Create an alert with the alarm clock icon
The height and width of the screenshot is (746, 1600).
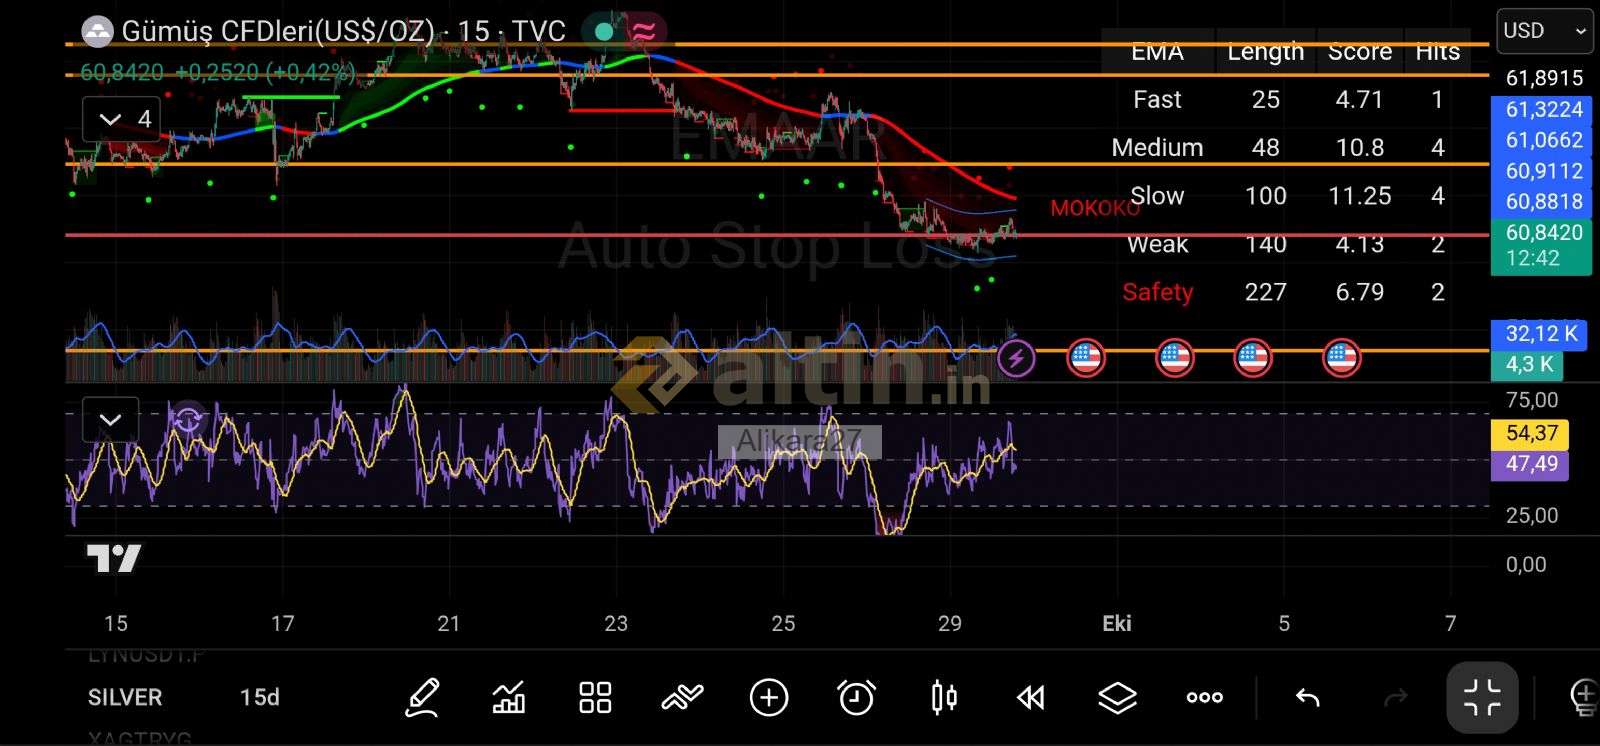(856, 697)
